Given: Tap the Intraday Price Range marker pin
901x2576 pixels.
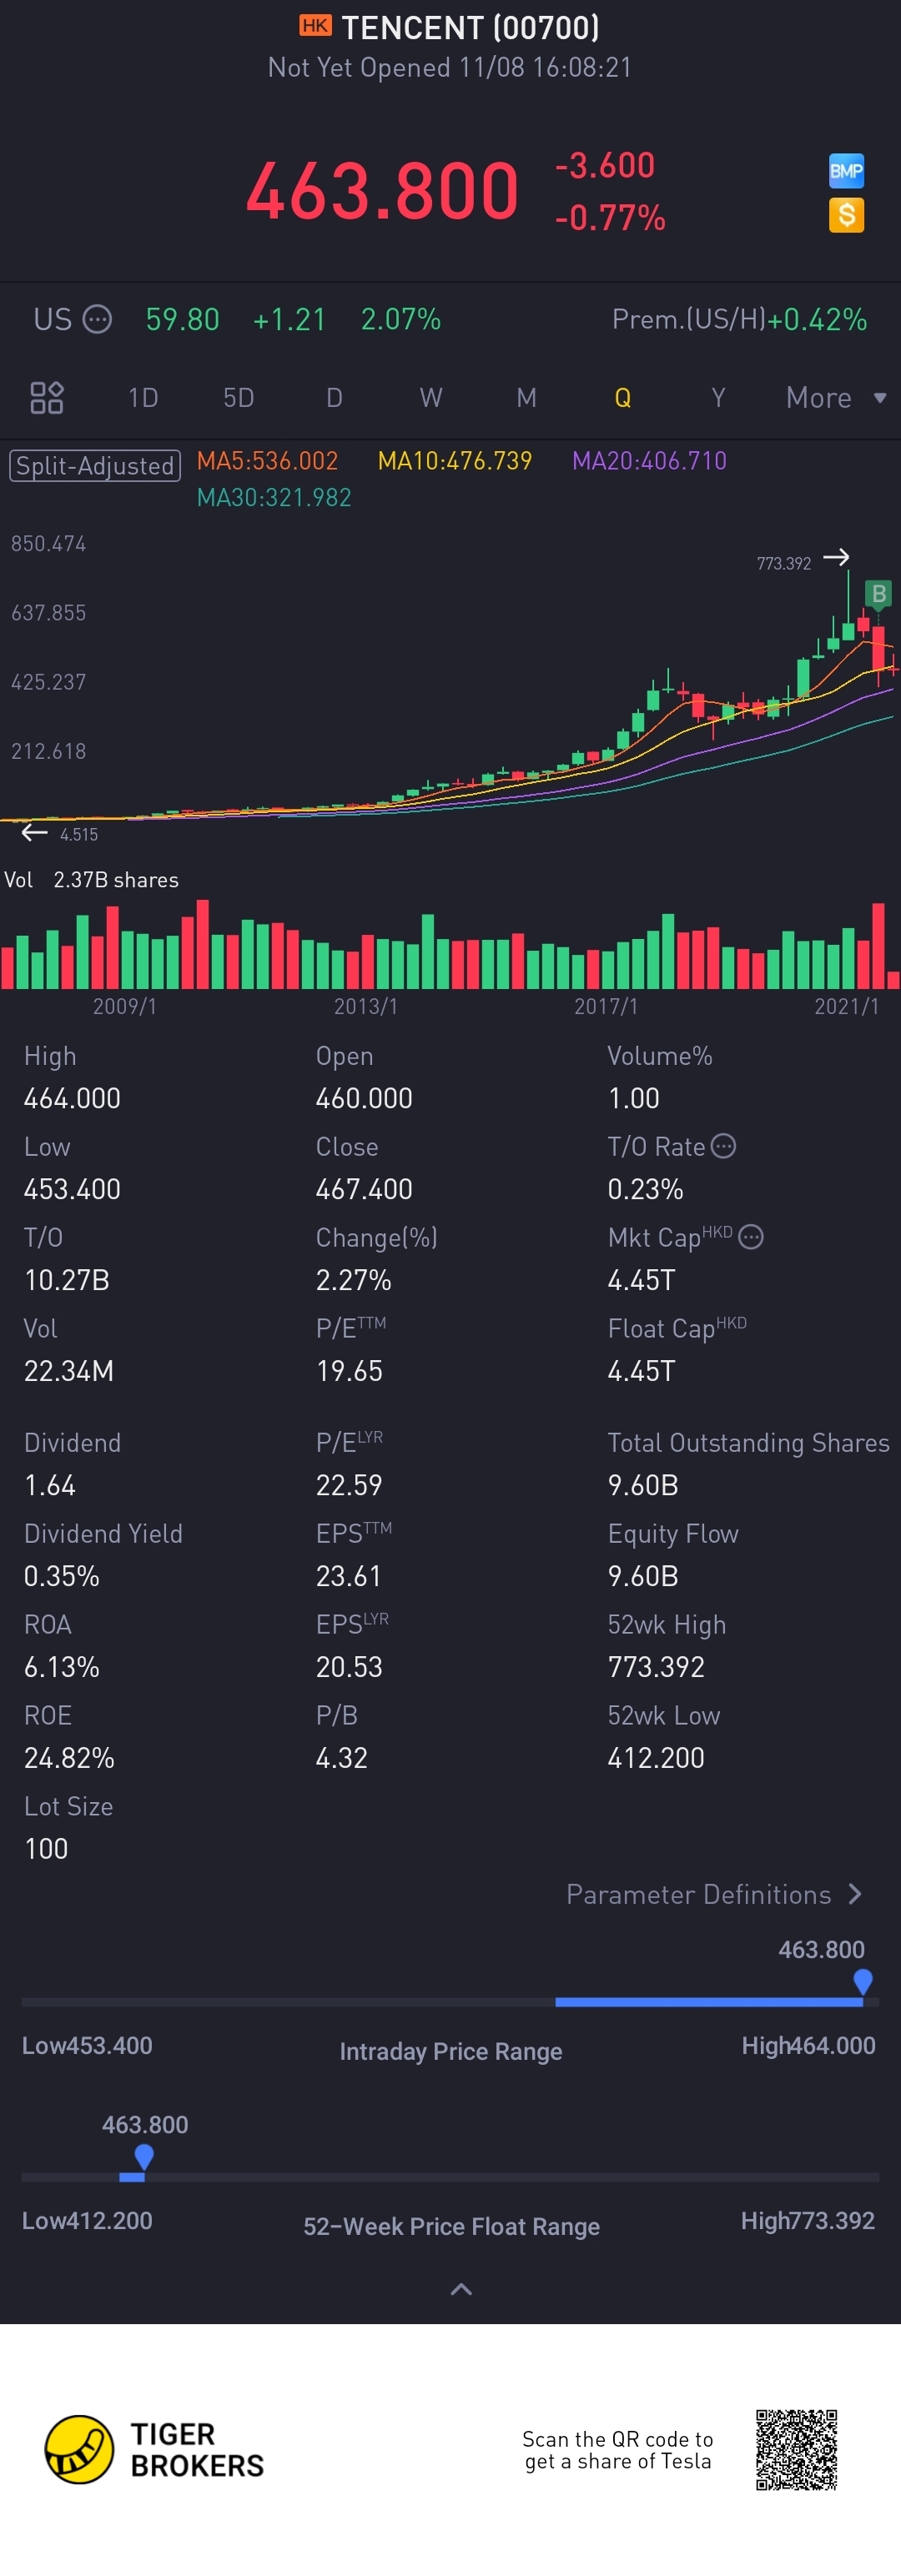Looking at the screenshot, I should (x=863, y=1981).
